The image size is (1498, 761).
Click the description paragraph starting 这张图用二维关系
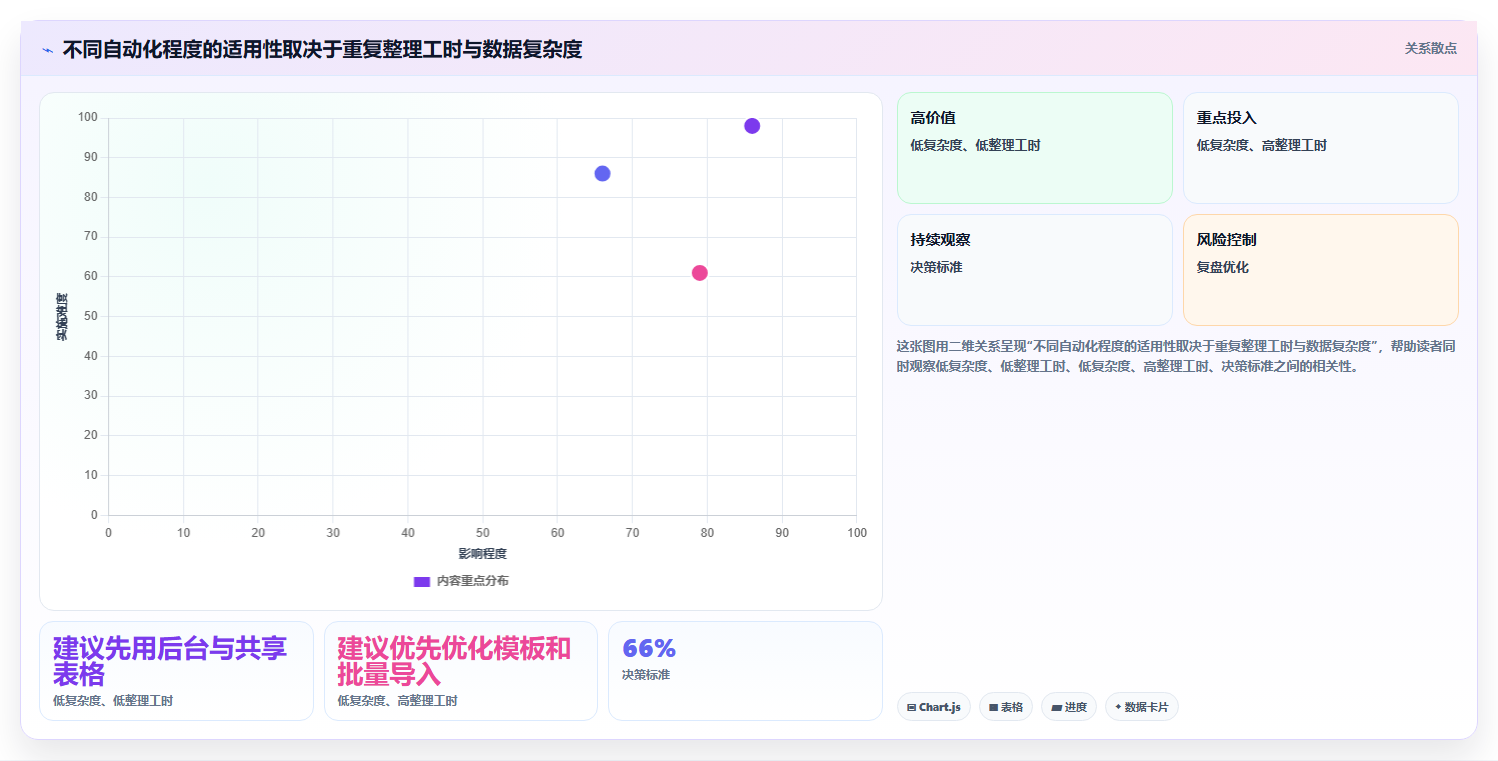[1176, 356]
